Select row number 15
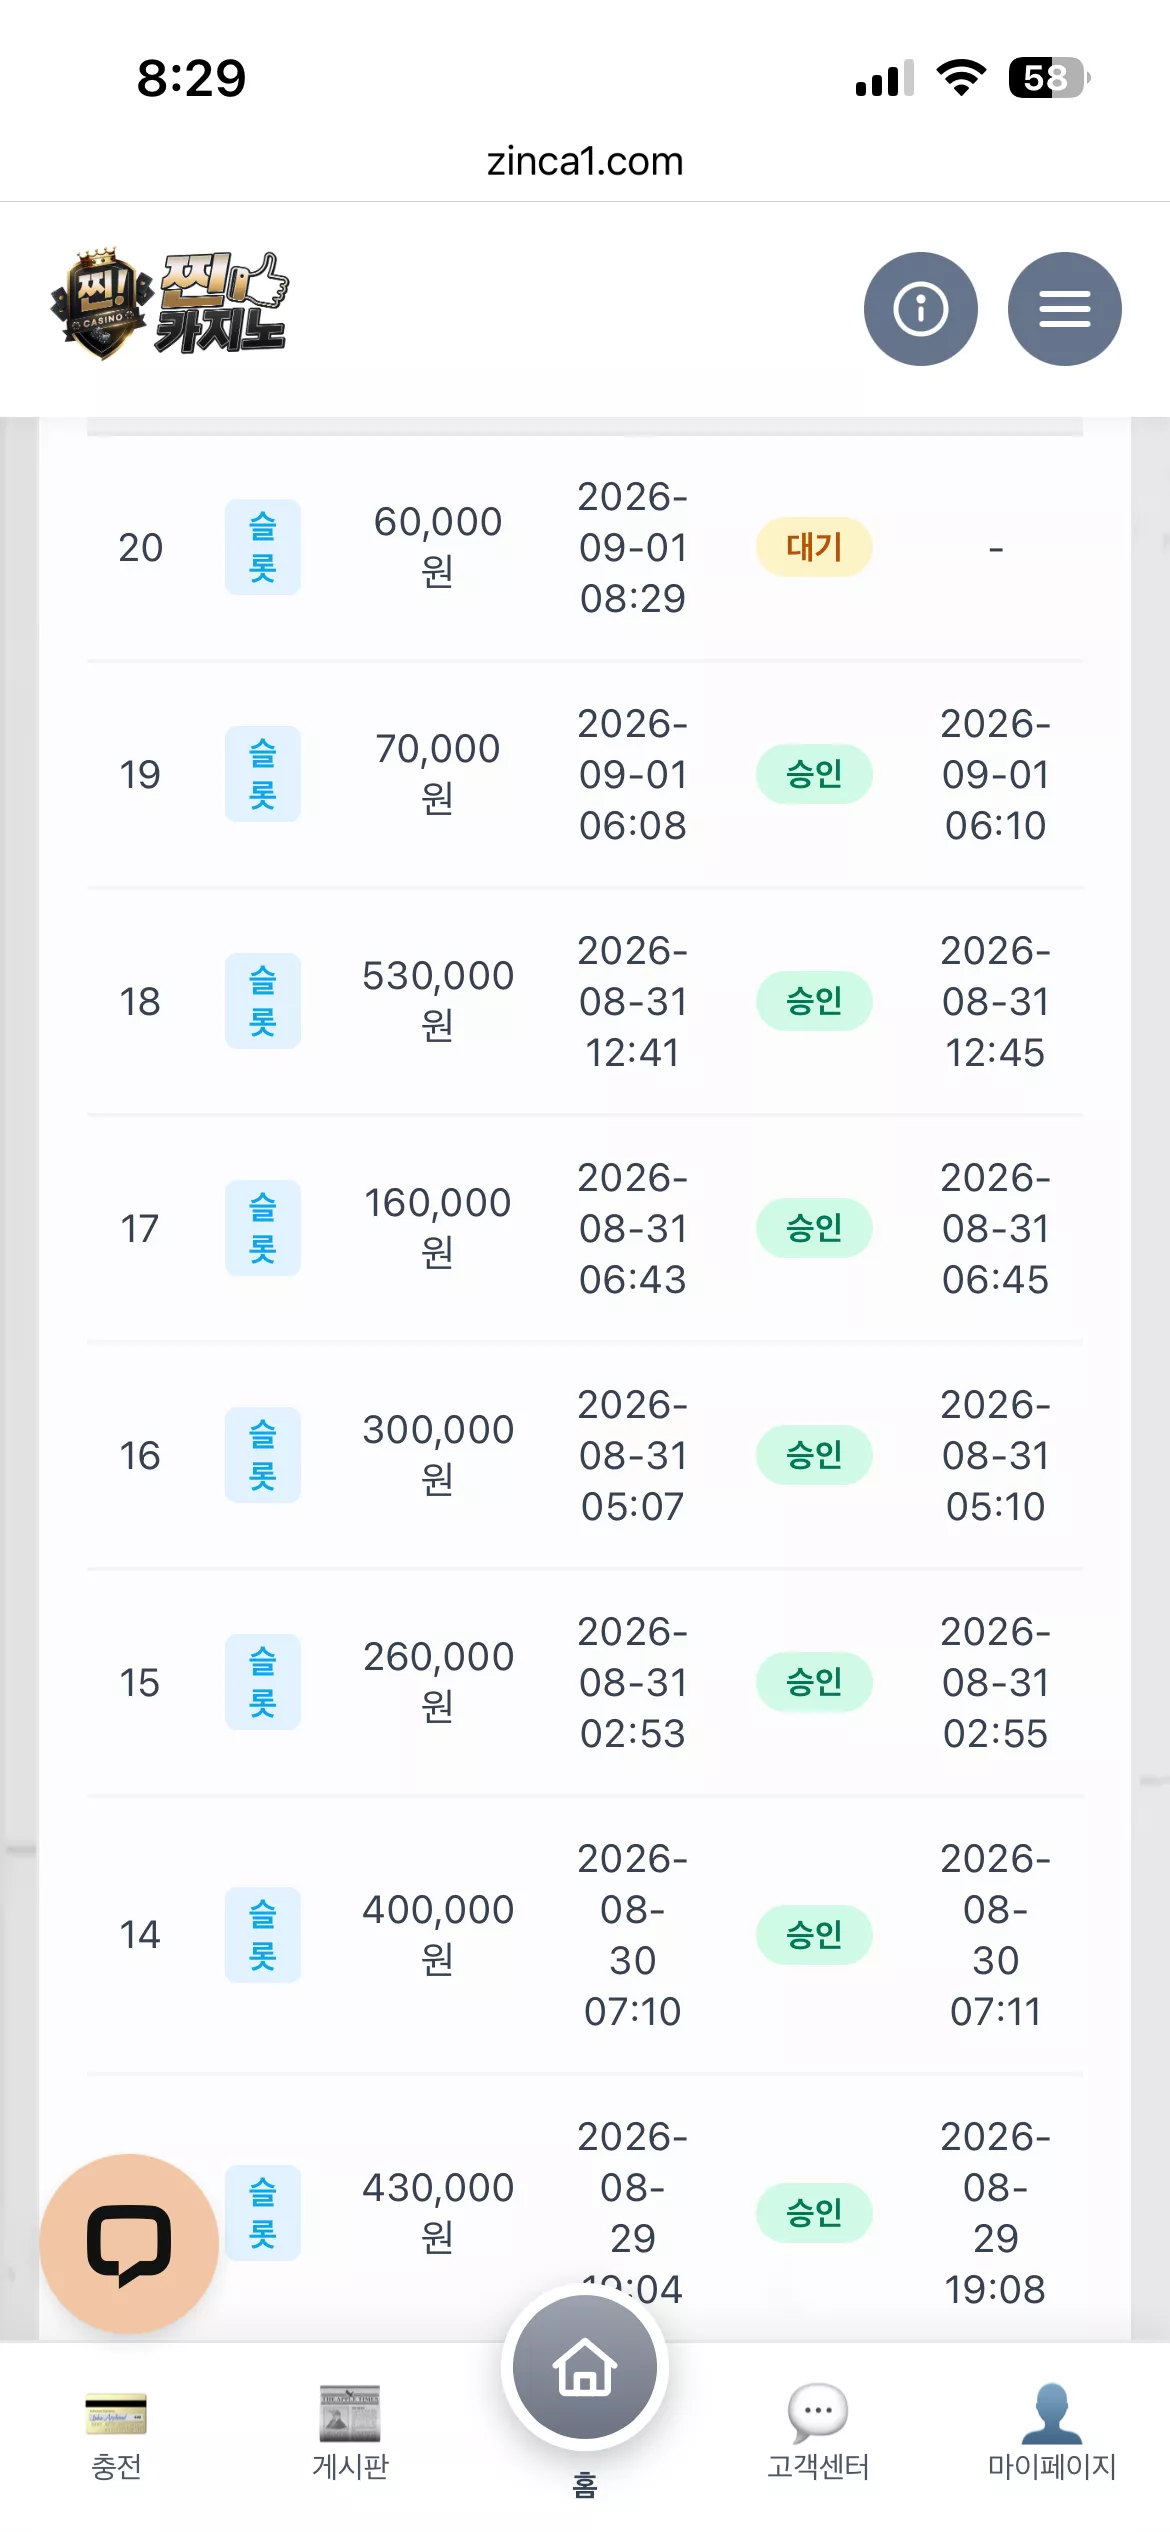Viewport: 1170px width, 2532px height. 140,1682
